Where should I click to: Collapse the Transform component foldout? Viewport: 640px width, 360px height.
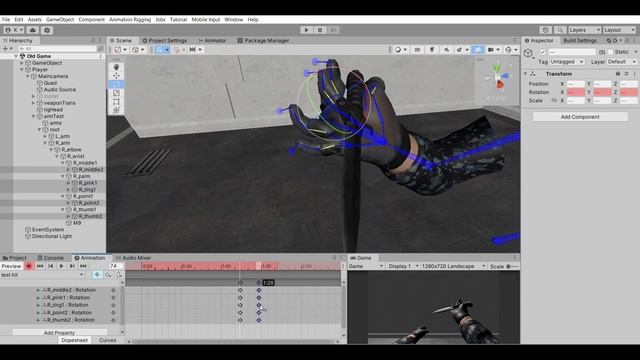click(526, 74)
